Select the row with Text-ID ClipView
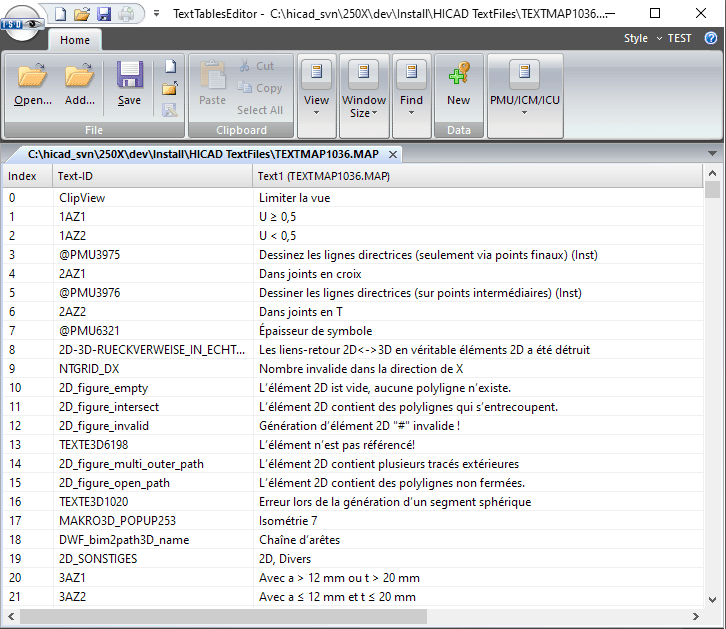This screenshot has width=726, height=629. [x=82, y=198]
